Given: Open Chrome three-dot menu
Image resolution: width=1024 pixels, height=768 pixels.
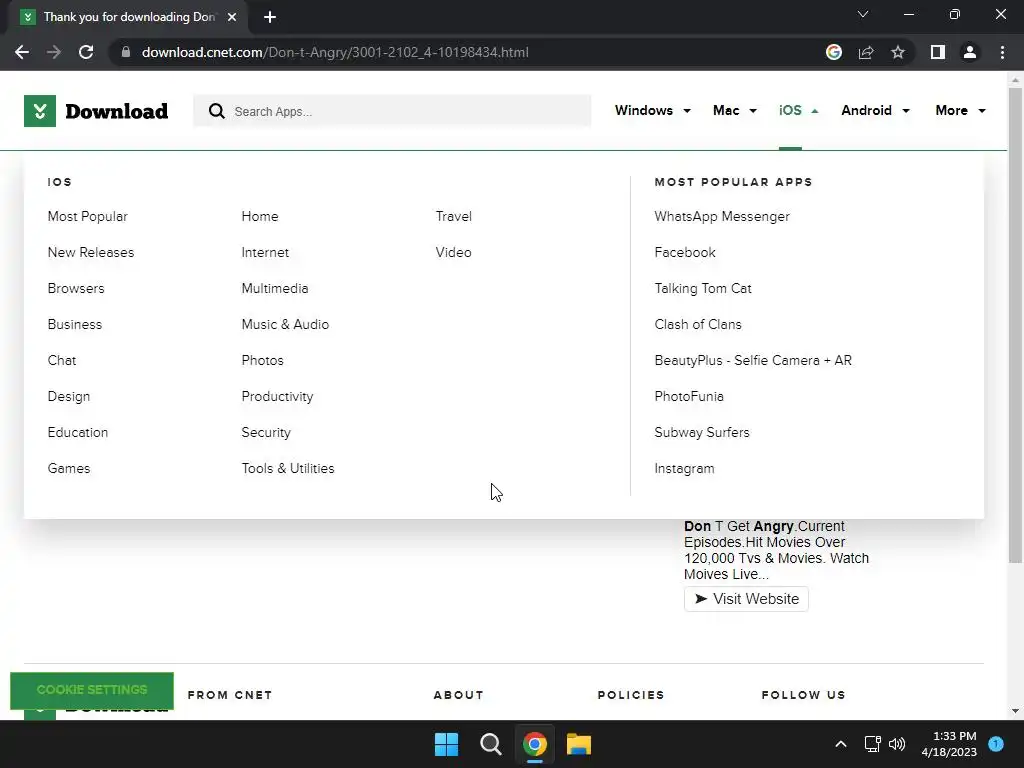Looking at the screenshot, I should (x=1002, y=52).
